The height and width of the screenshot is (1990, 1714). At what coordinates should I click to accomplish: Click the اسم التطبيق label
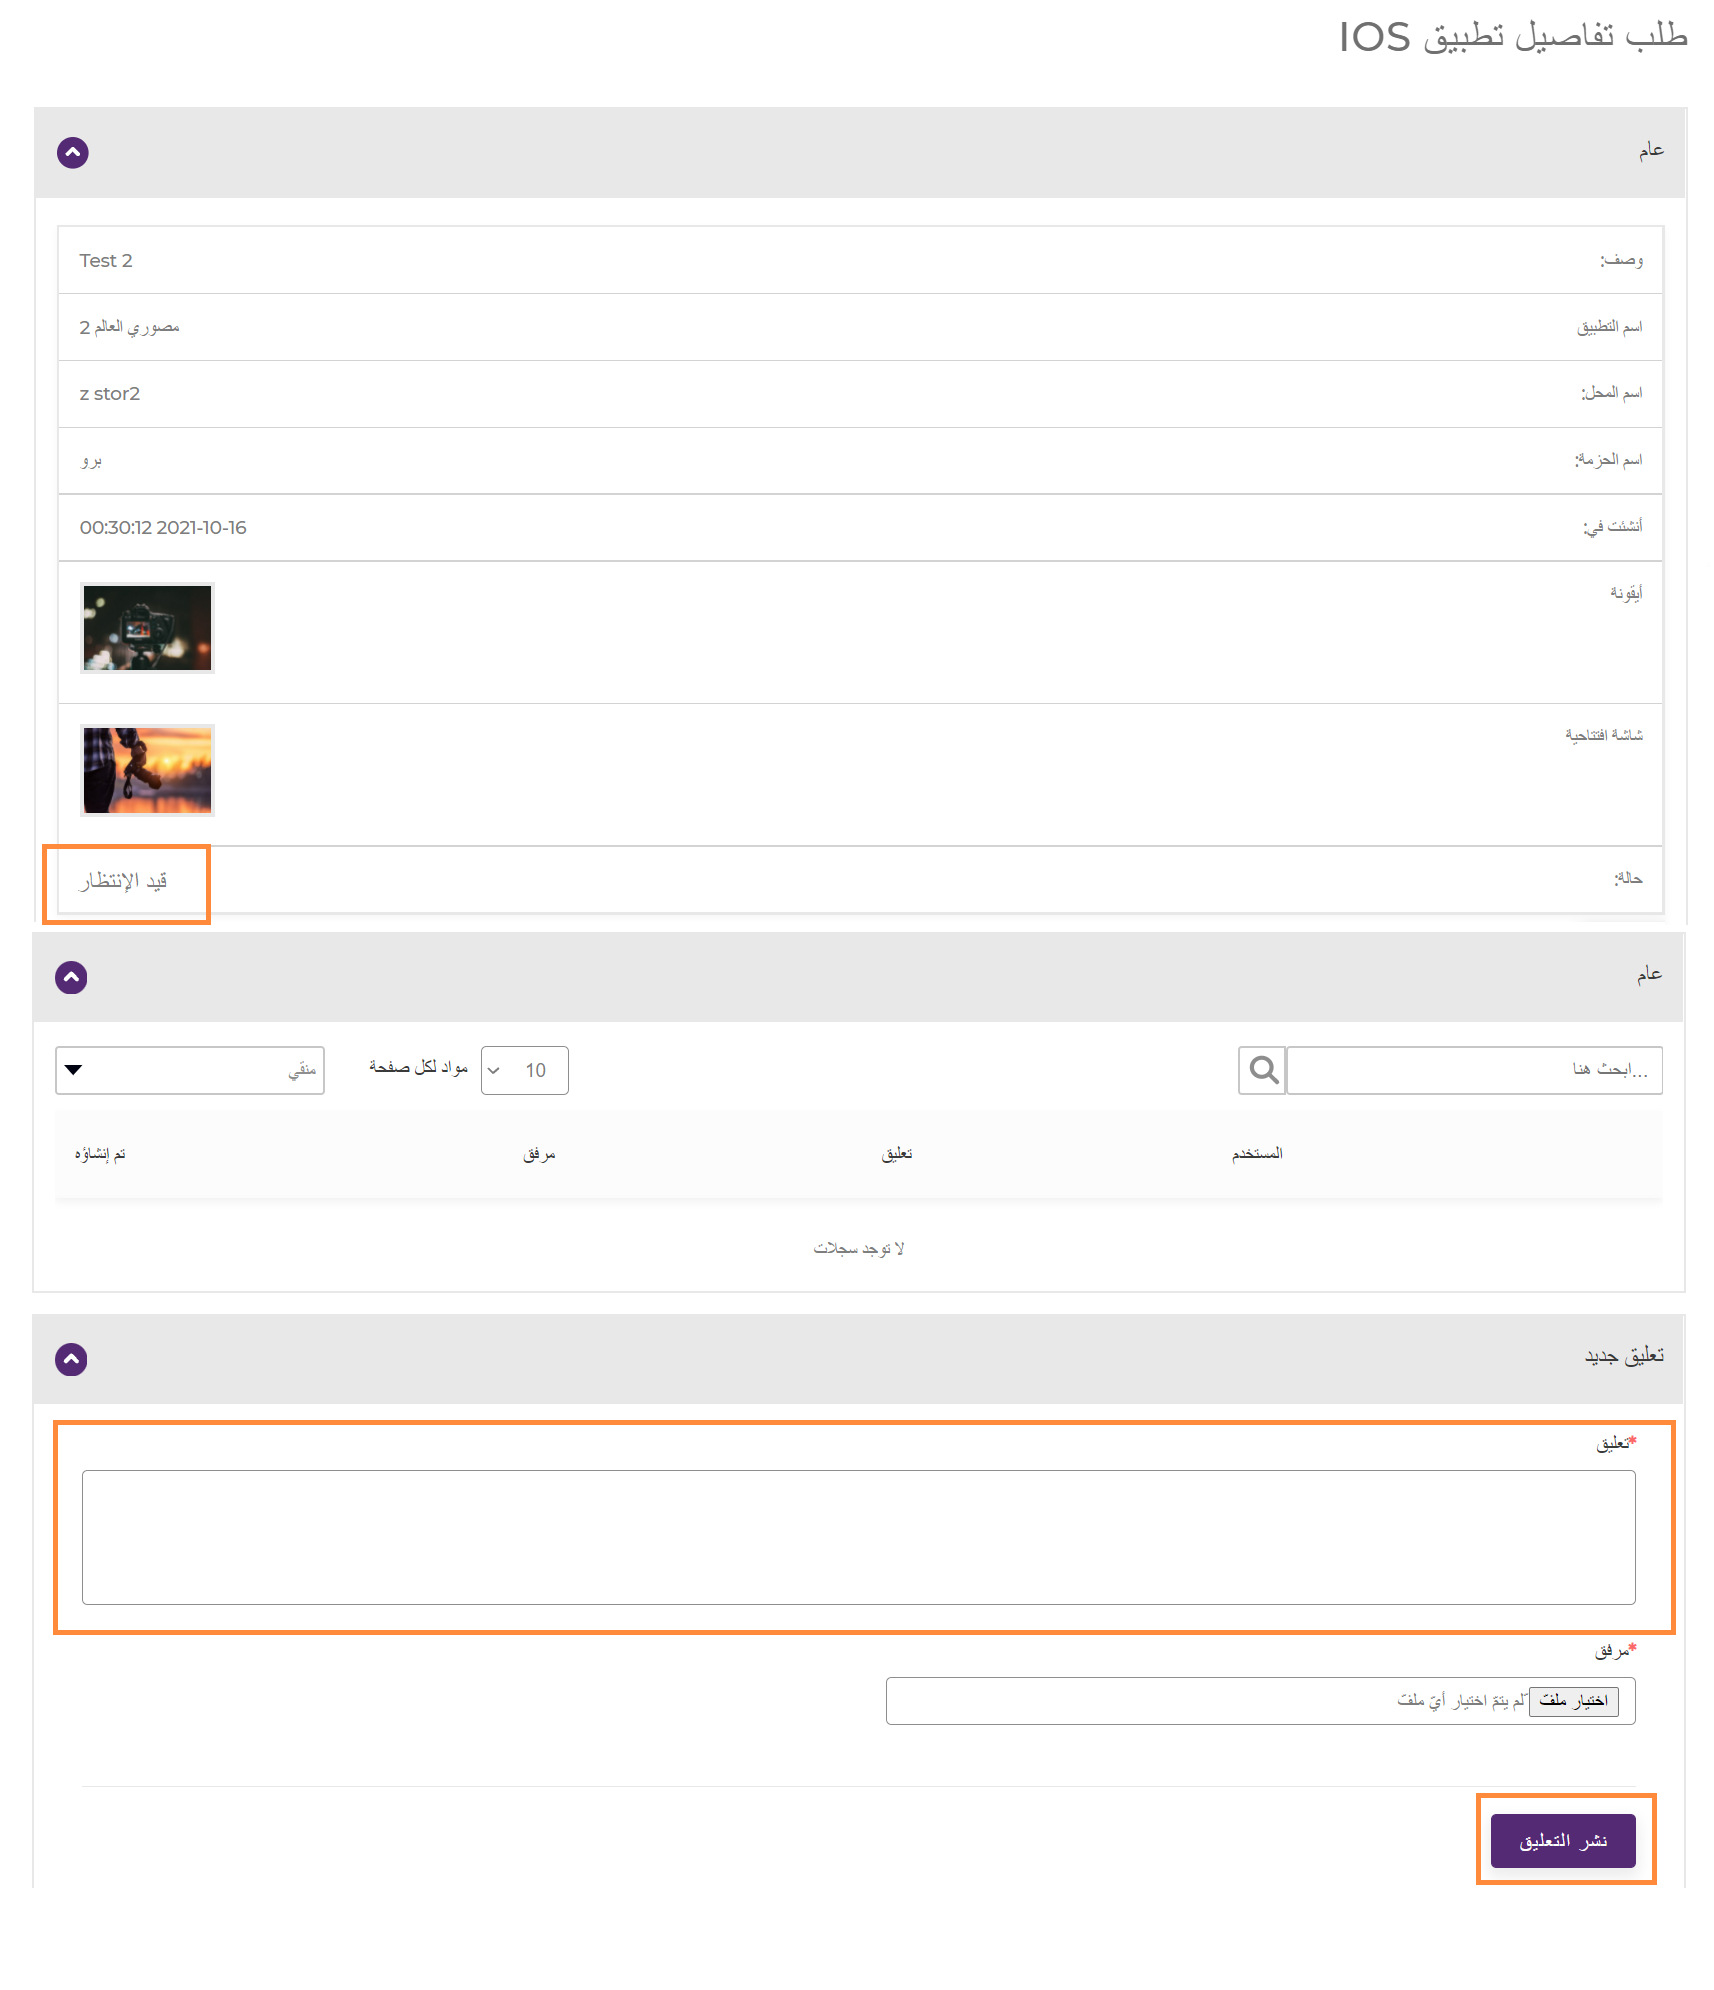pos(1610,327)
